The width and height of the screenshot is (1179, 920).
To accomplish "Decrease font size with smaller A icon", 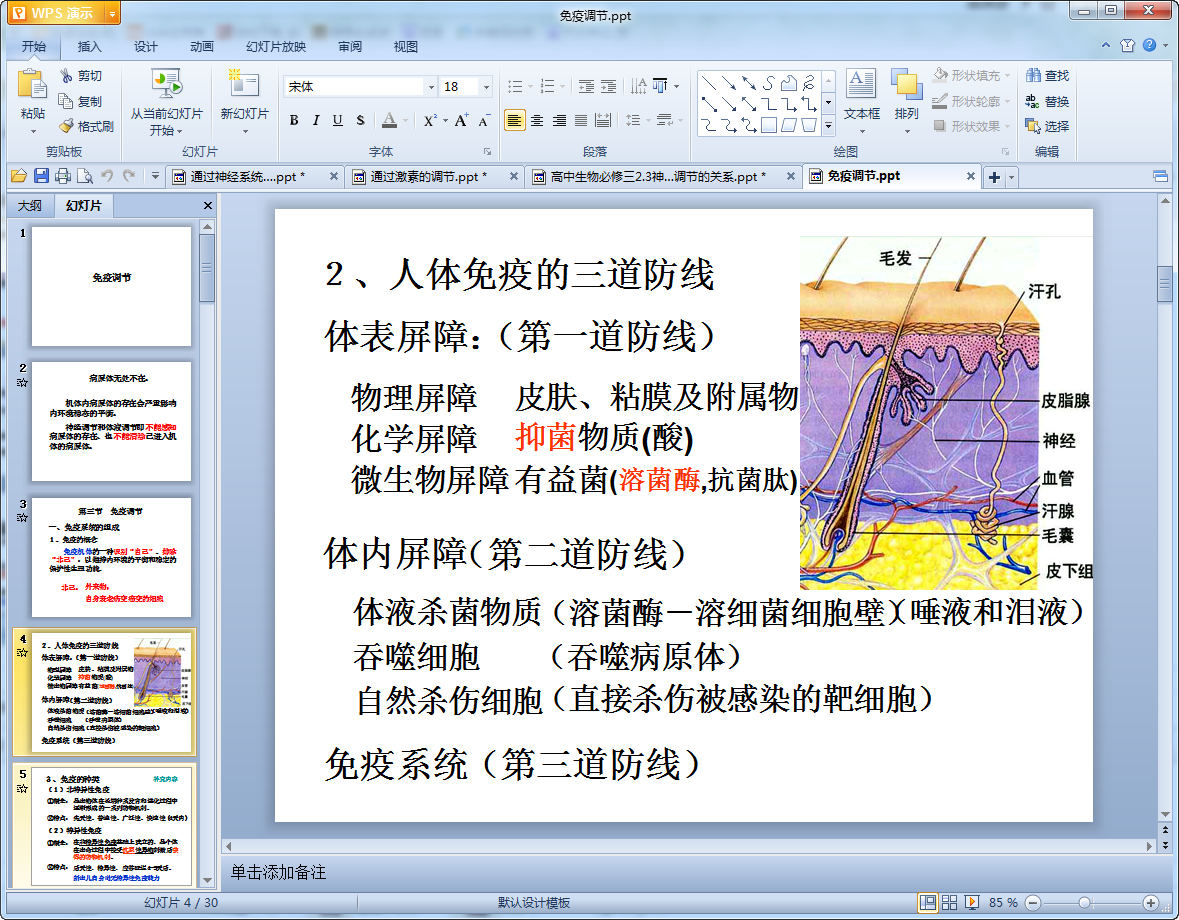I will click(484, 120).
